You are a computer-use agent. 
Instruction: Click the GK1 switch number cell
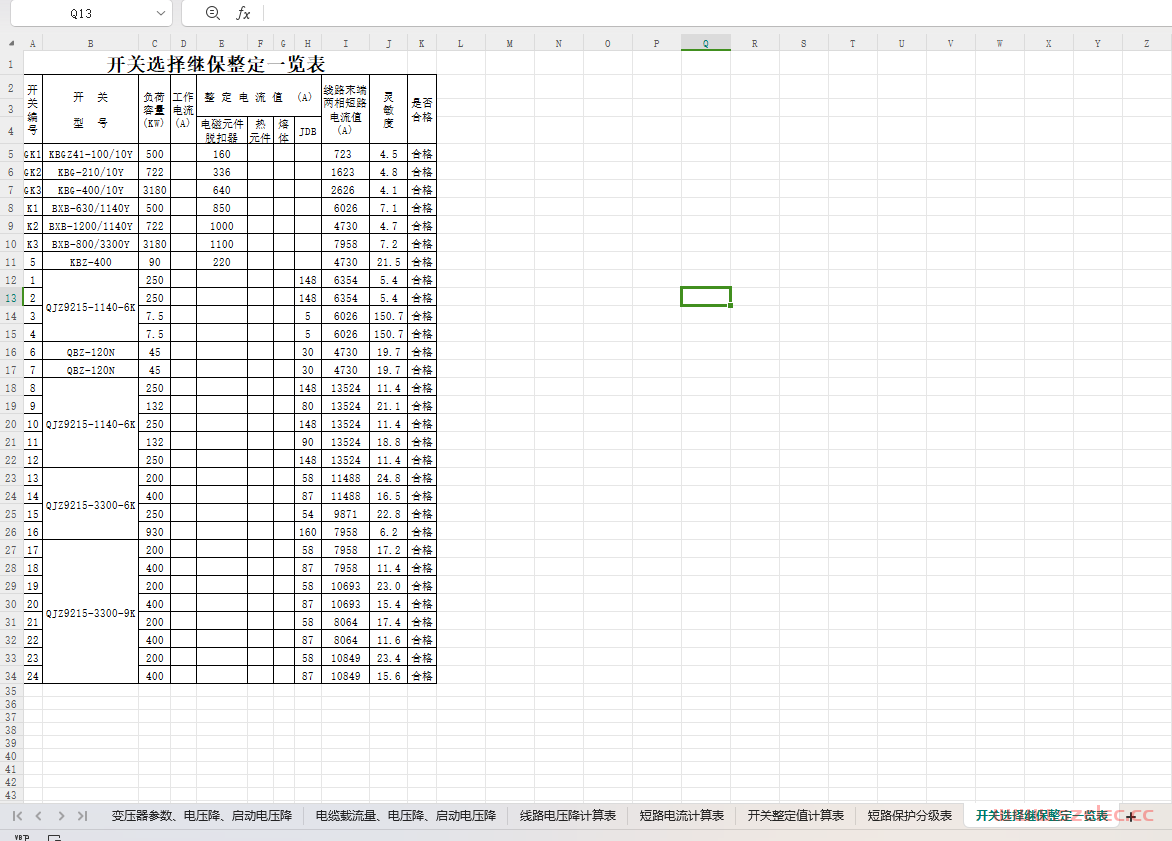coord(33,154)
